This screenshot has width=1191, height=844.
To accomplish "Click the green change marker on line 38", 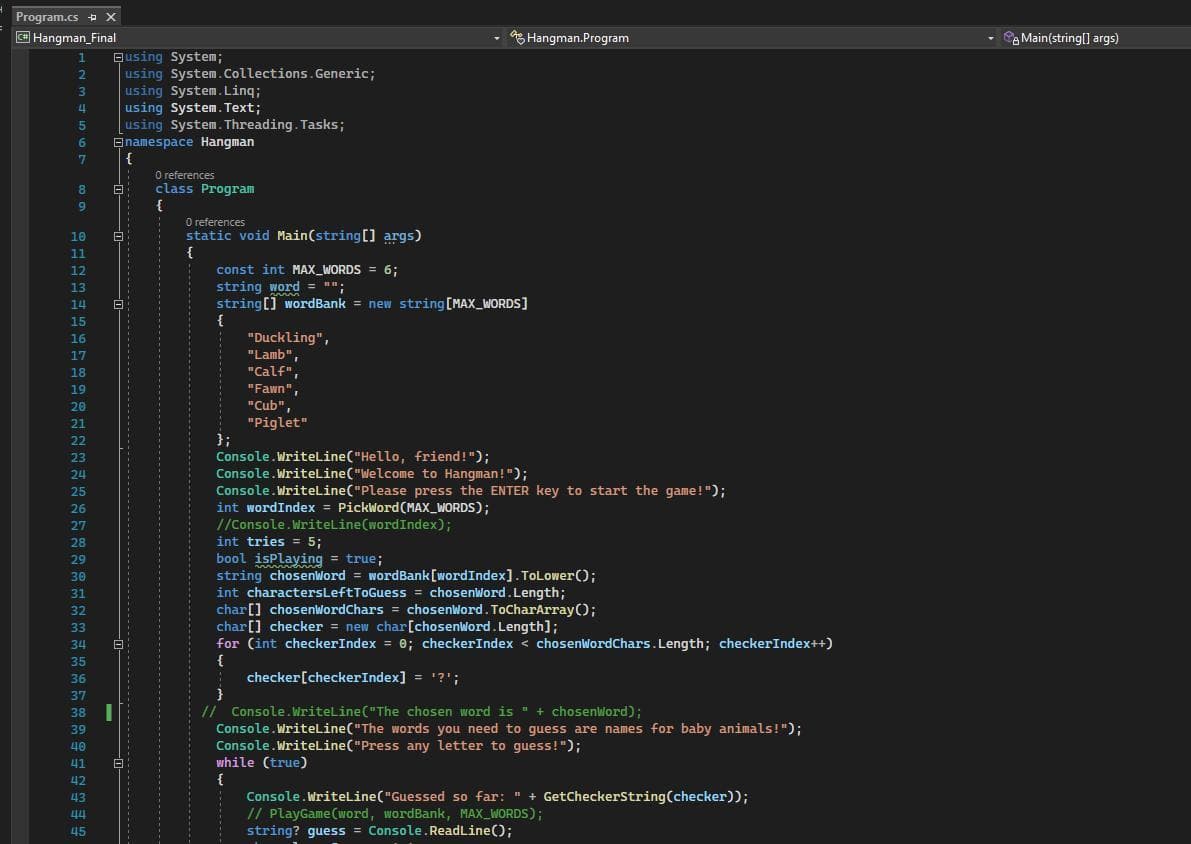I will (x=109, y=712).
